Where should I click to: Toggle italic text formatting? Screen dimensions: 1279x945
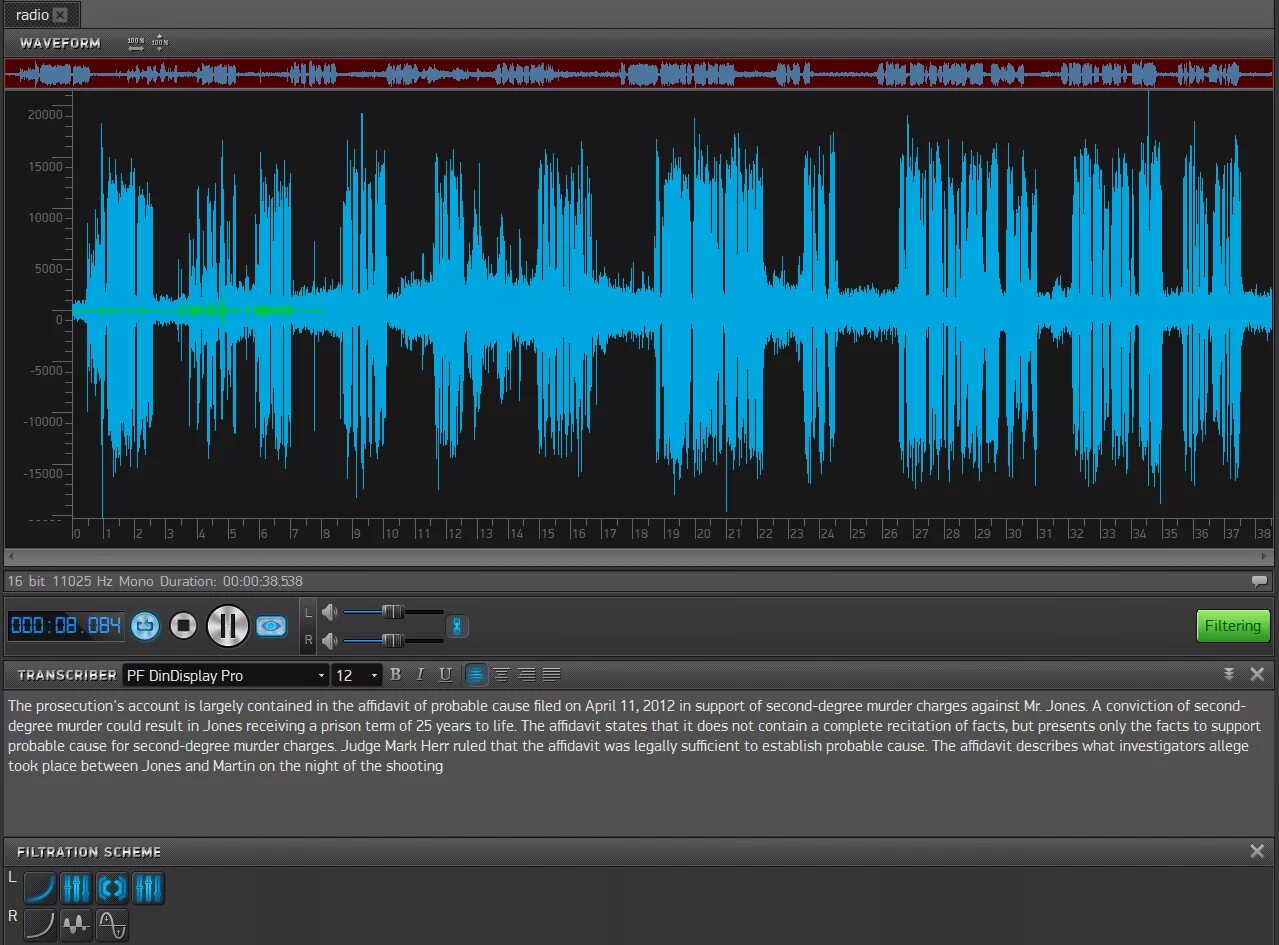click(420, 675)
